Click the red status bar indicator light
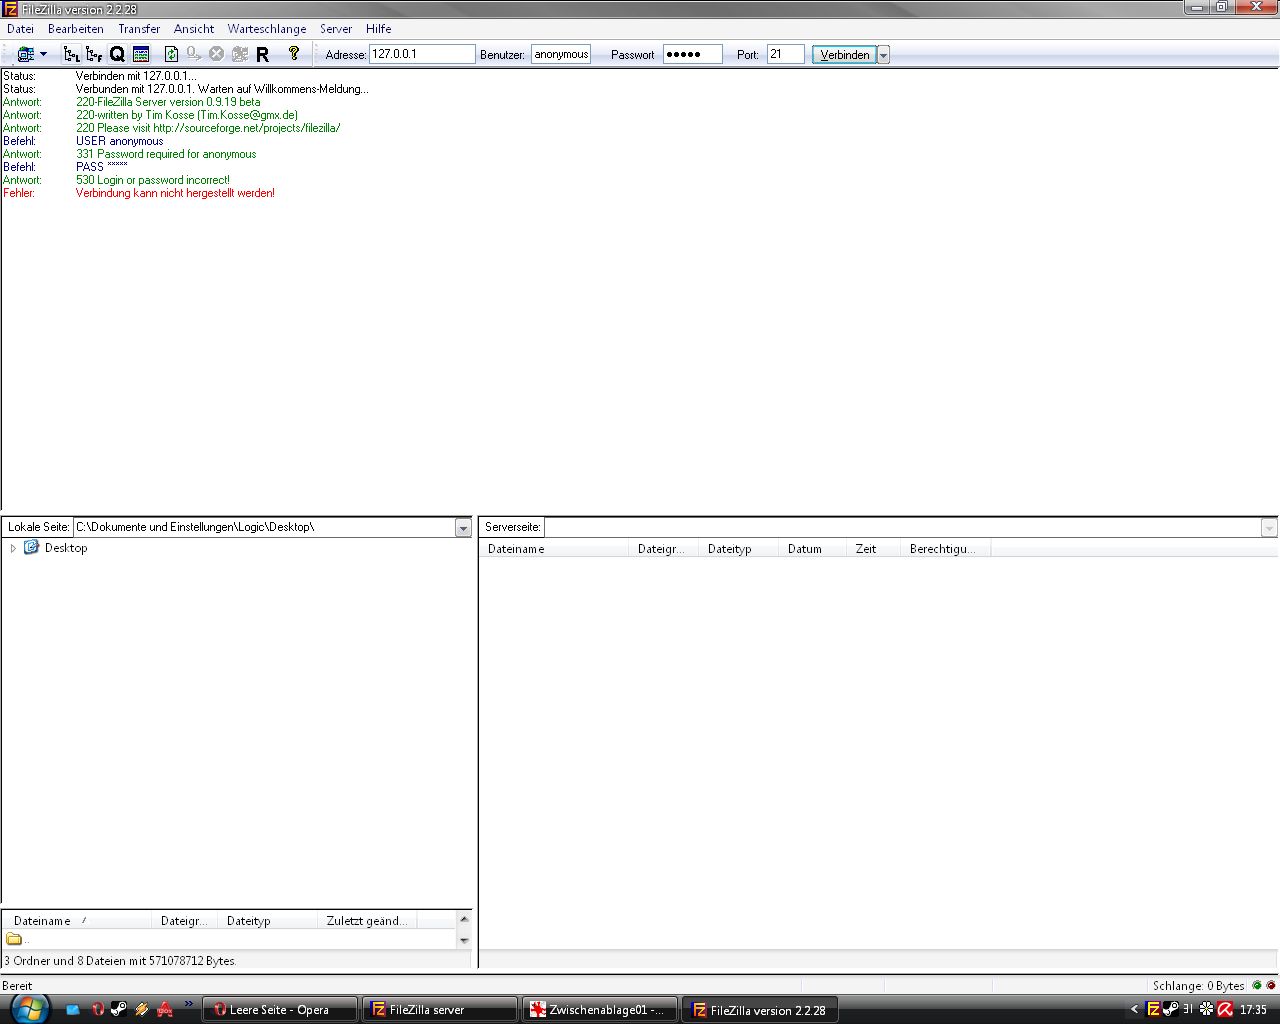1280x1024 pixels. pos(1271,986)
